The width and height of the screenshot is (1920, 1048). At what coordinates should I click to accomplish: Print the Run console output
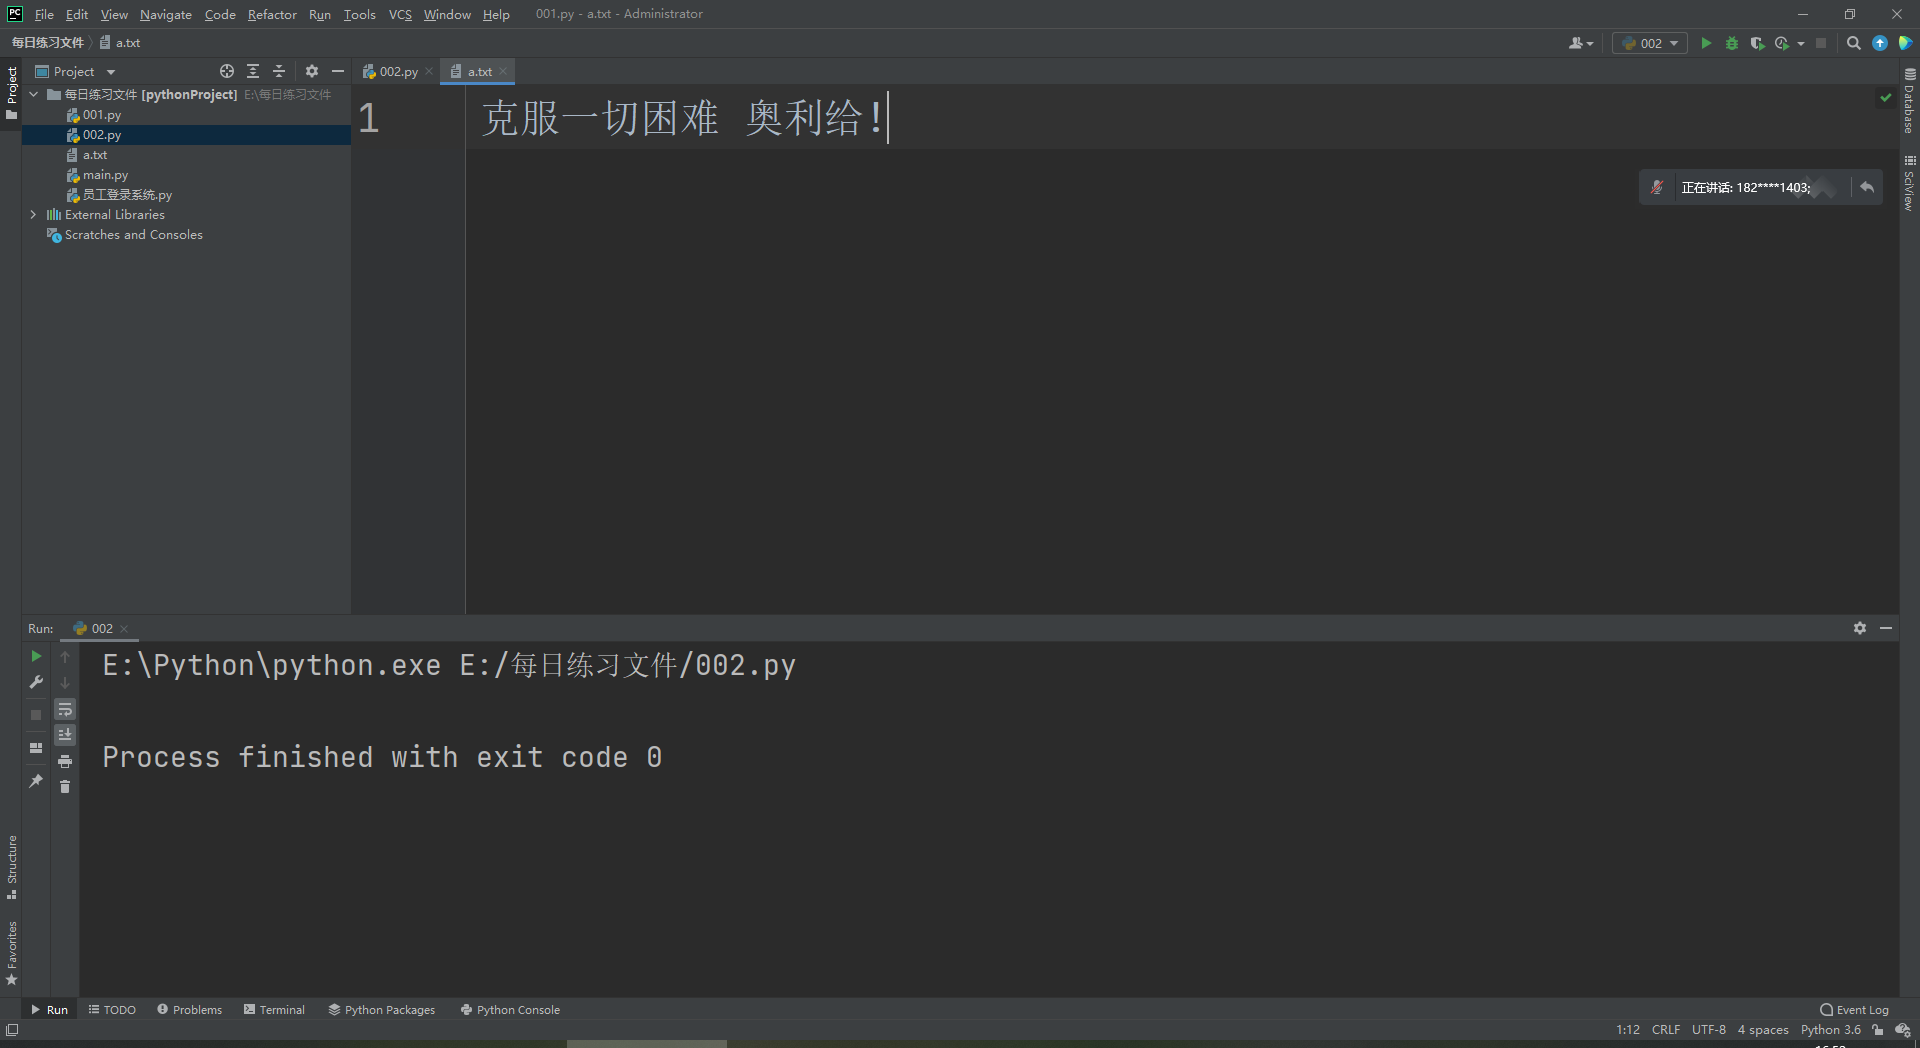coord(65,761)
